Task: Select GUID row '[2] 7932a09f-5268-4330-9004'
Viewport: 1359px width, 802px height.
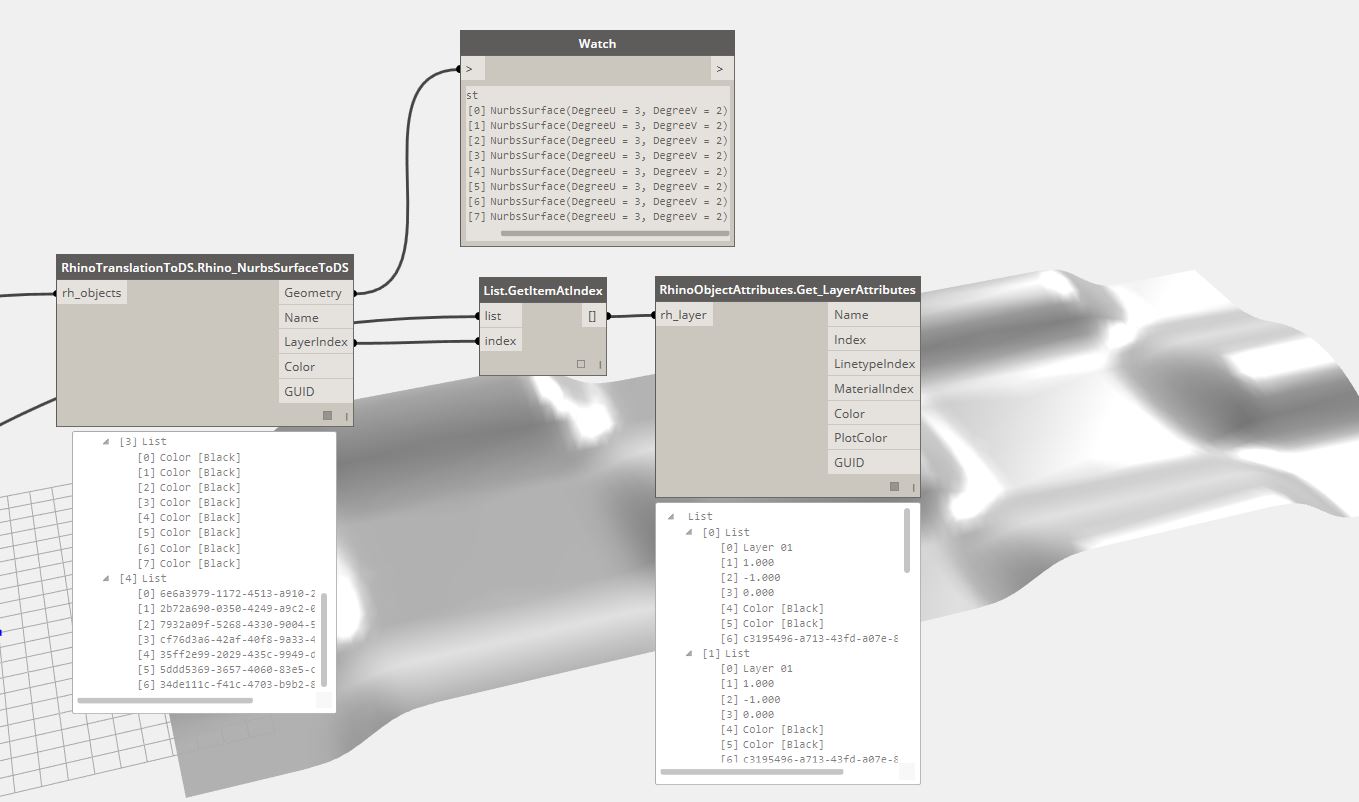Action: click(x=227, y=624)
